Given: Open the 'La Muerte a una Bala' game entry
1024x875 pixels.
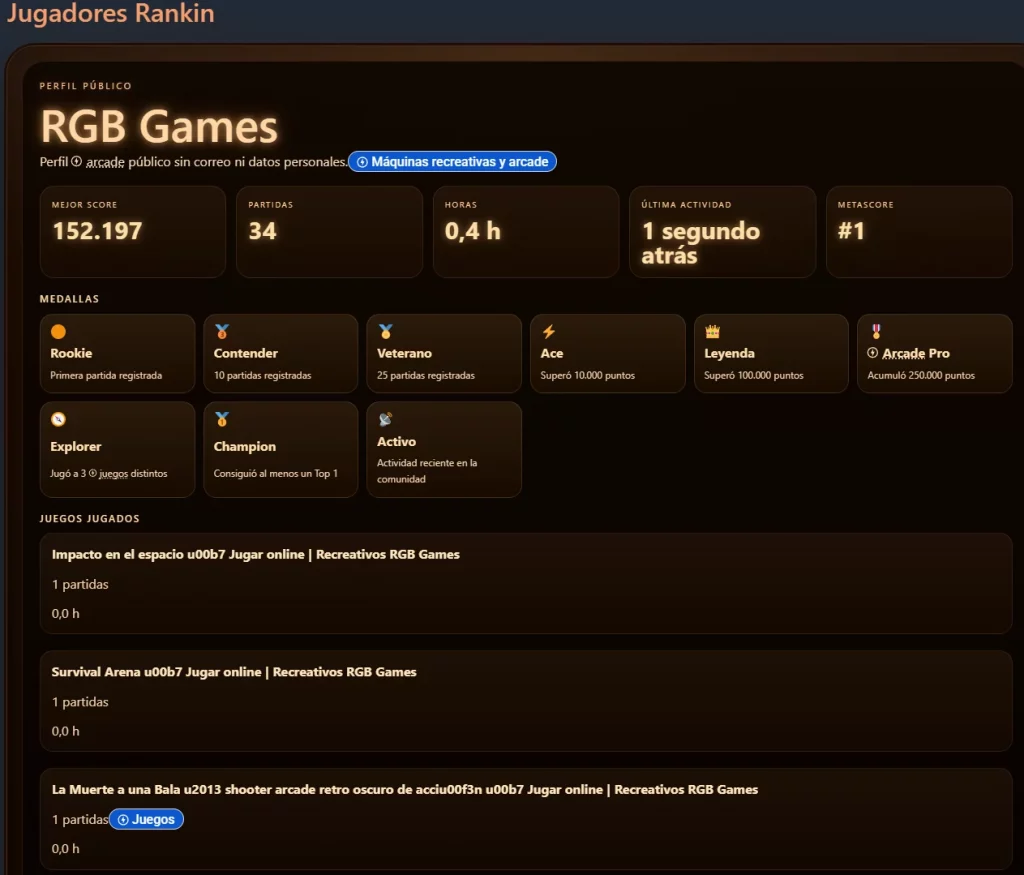Looking at the screenshot, I should (x=404, y=789).
